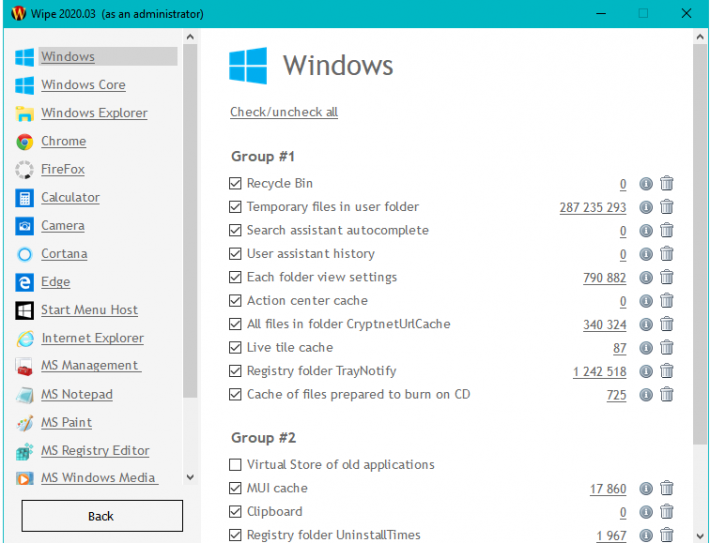This screenshot has height=543, width=710.
Task: Click the Back button
Action: pos(102,516)
